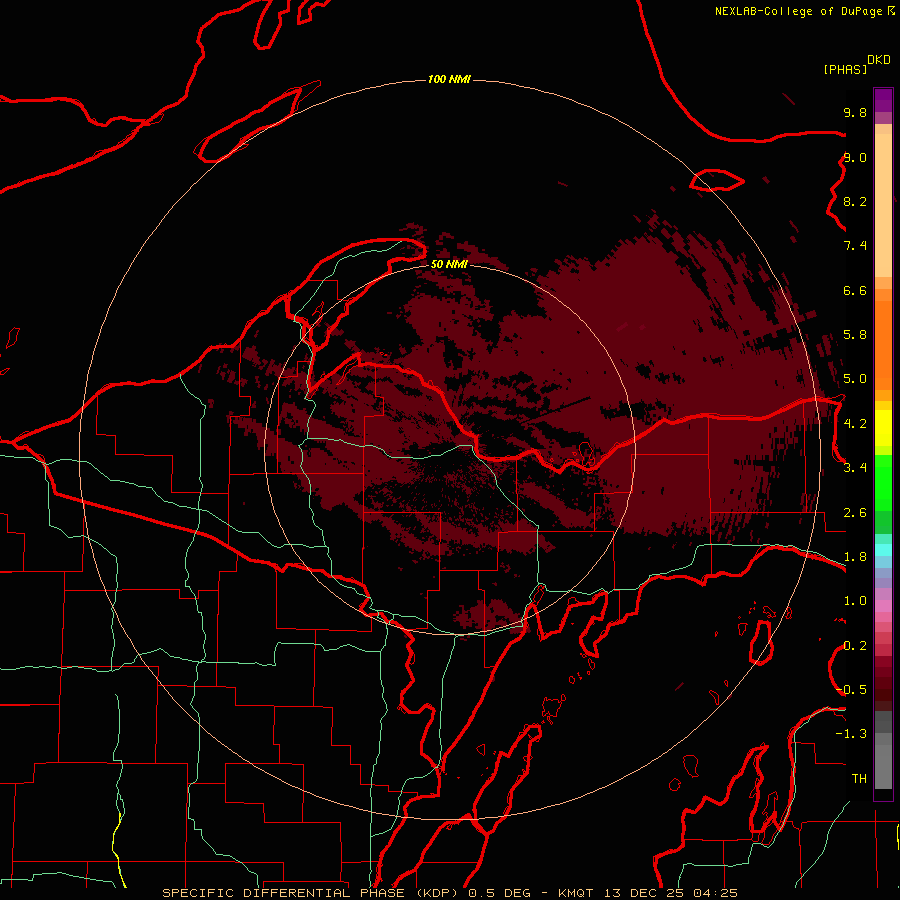Click the DKD unit label above the legend
Screen dimensions: 900x900
879,60
